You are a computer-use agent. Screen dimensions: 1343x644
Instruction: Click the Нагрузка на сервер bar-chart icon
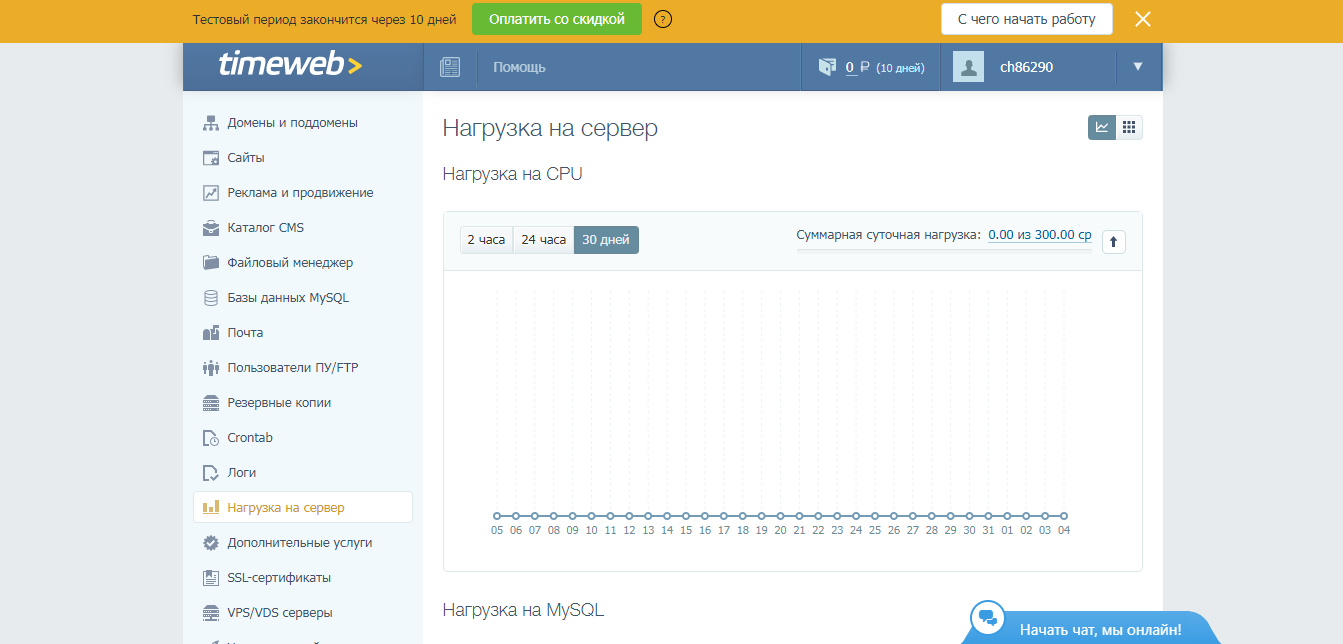coord(210,507)
